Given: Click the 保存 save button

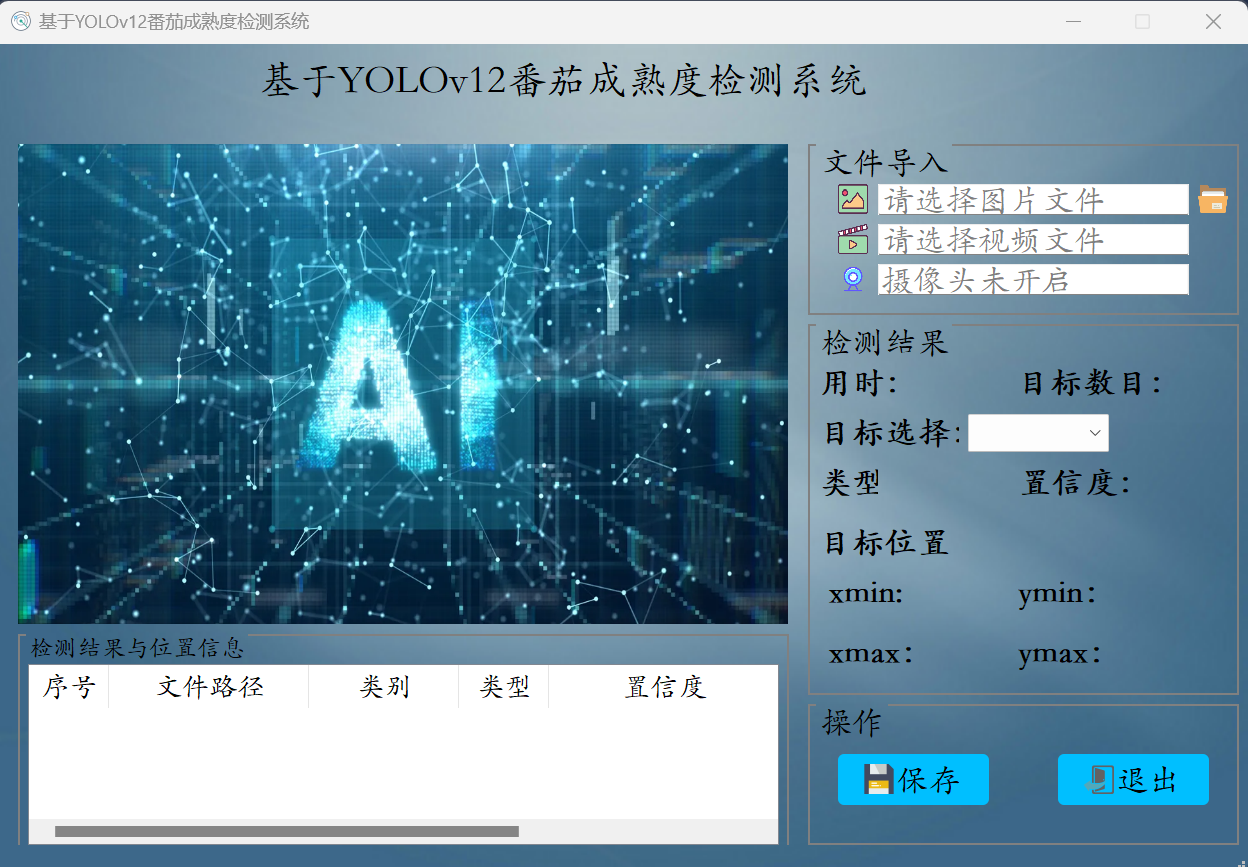Looking at the screenshot, I should (x=913, y=780).
